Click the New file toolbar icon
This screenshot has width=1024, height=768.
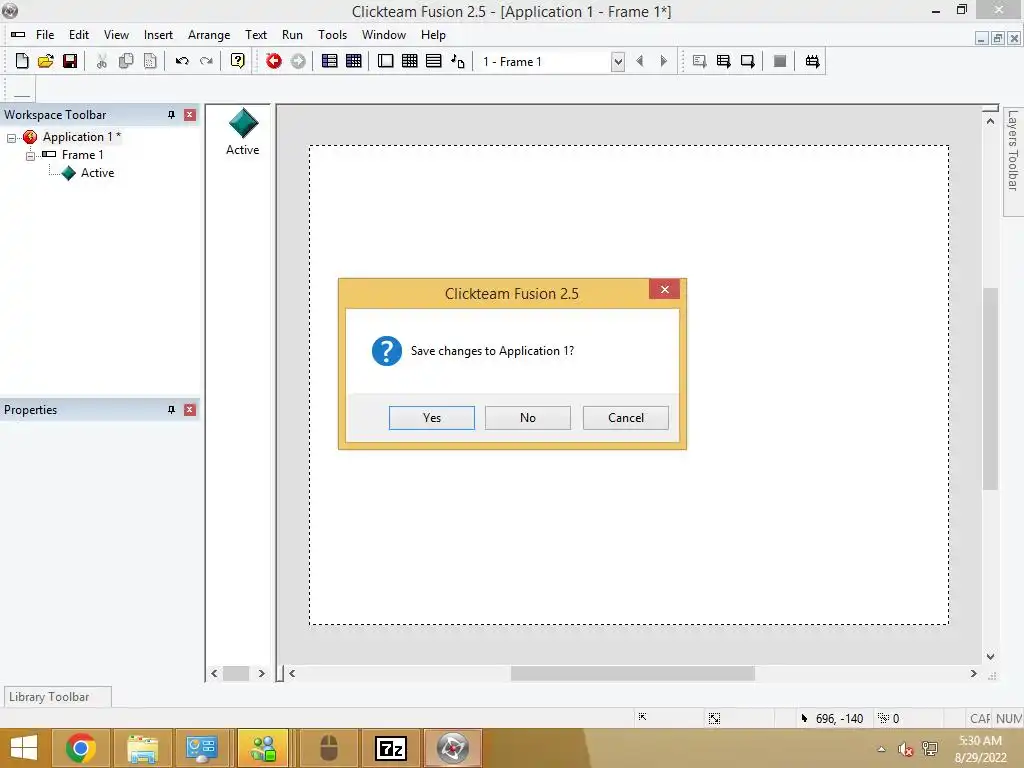(x=22, y=61)
